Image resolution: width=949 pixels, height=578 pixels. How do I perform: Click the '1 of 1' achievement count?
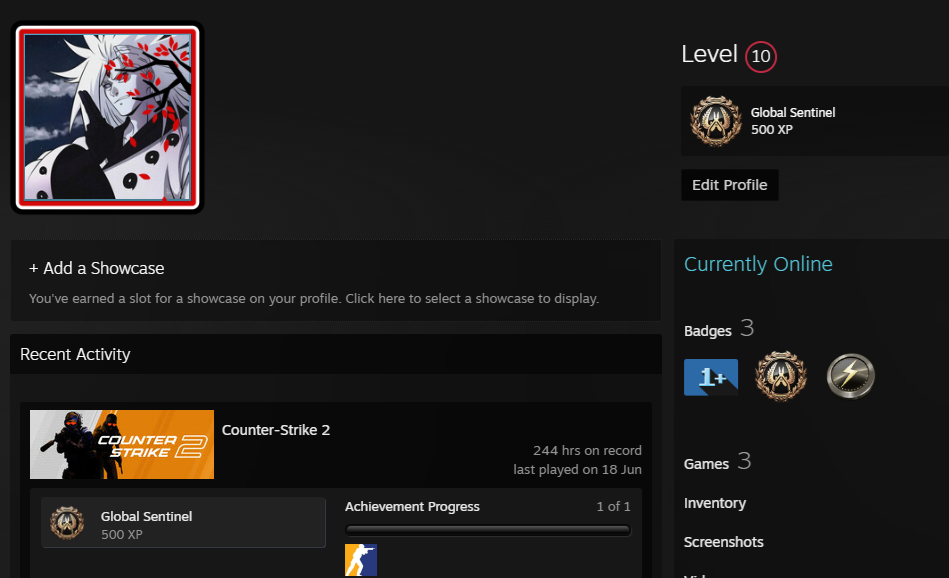point(614,507)
